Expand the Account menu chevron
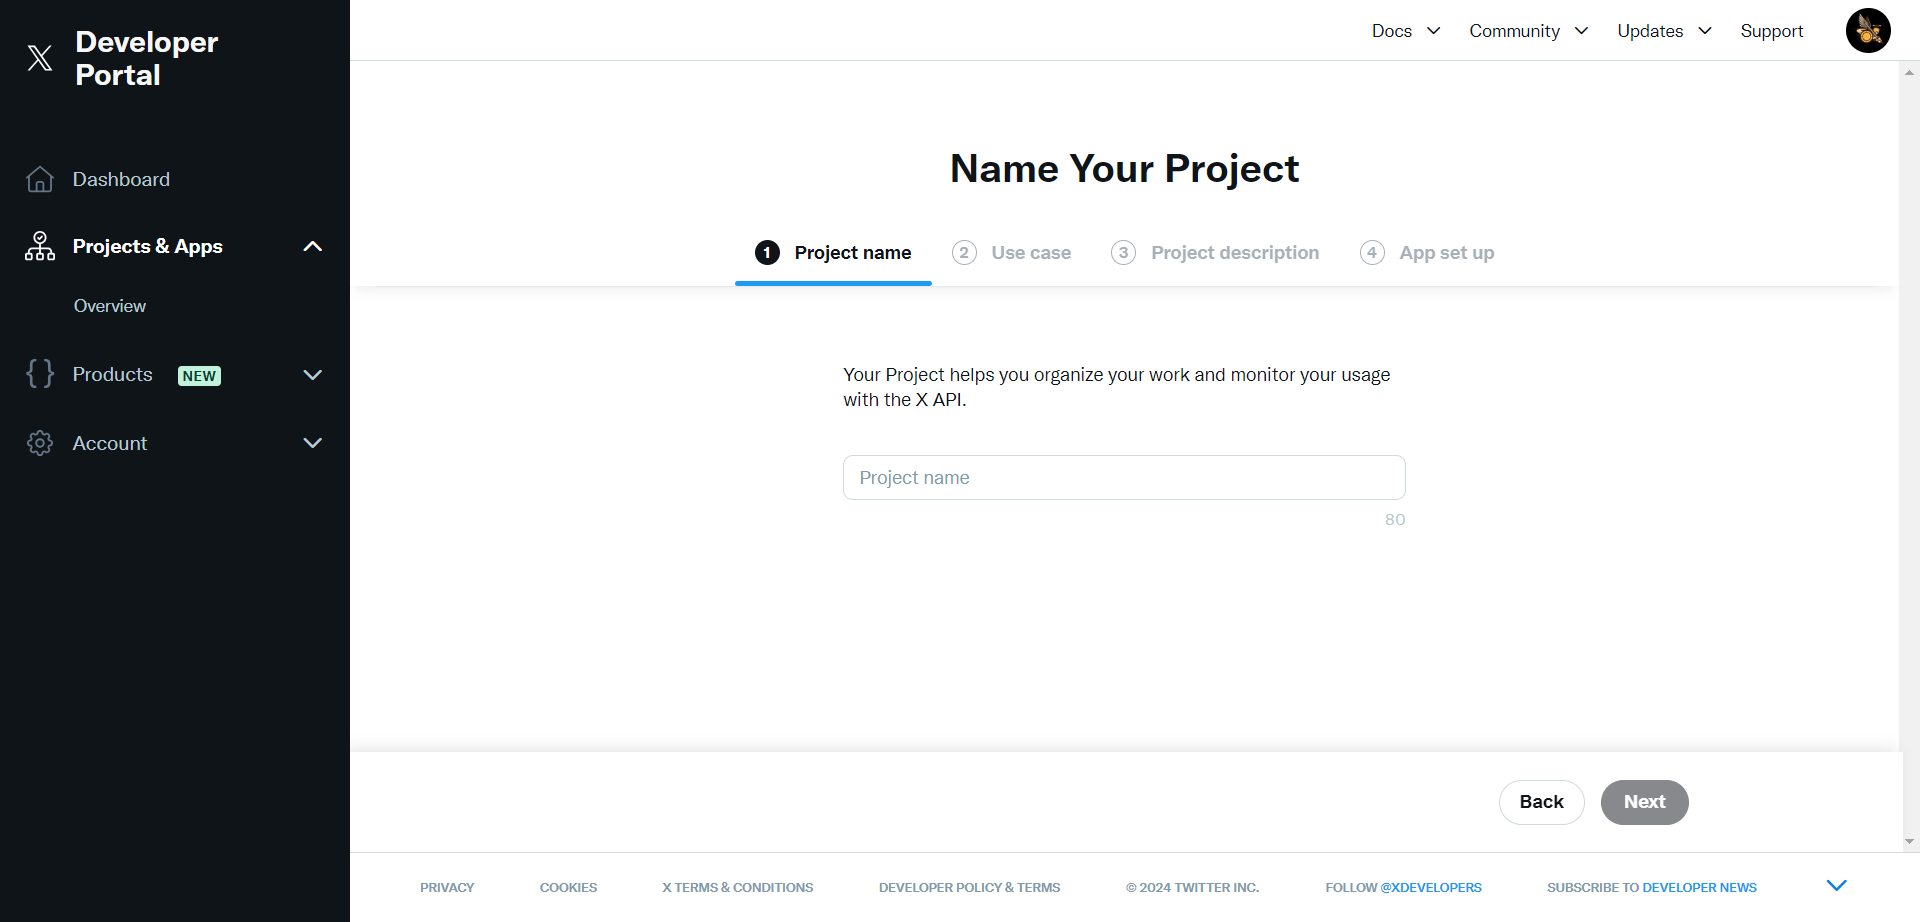The width and height of the screenshot is (1920, 922). coord(312,443)
